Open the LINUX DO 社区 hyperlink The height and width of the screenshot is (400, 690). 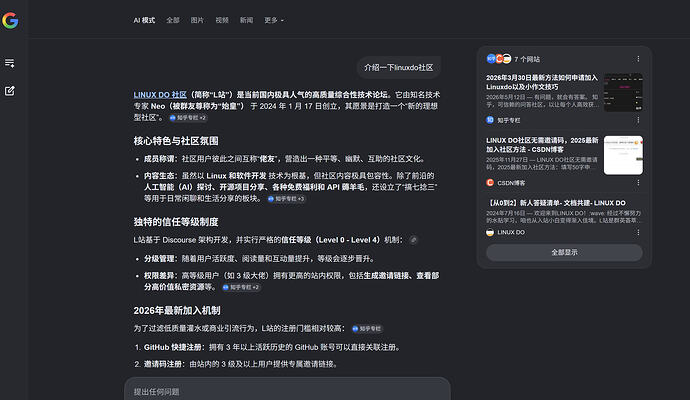tap(160, 95)
